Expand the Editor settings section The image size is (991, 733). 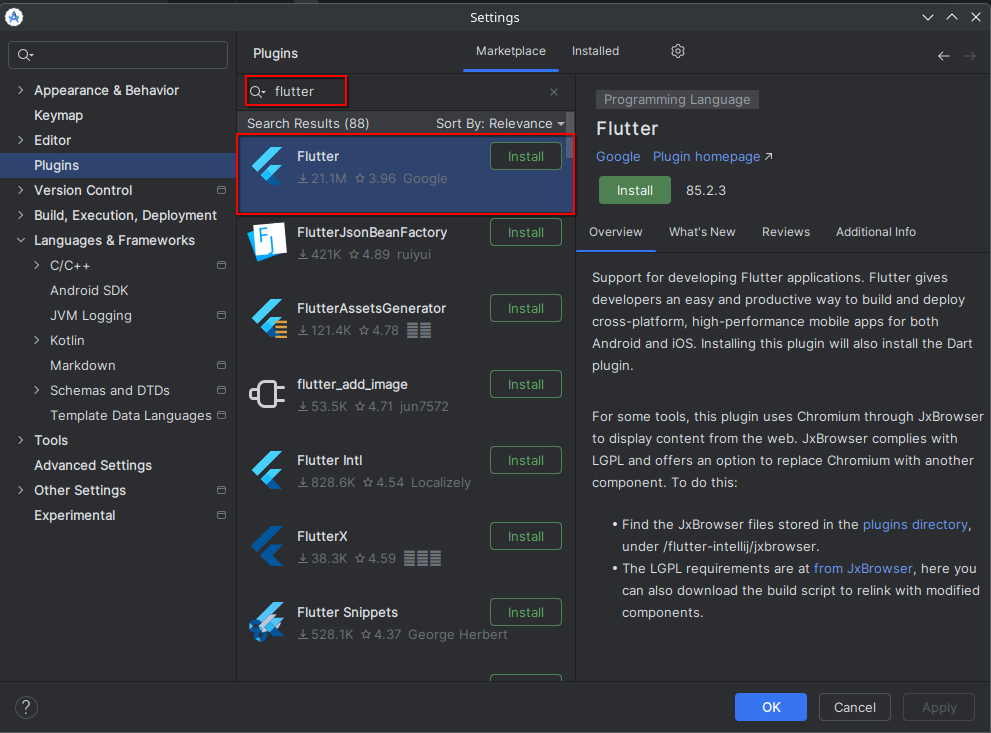coord(21,140)
